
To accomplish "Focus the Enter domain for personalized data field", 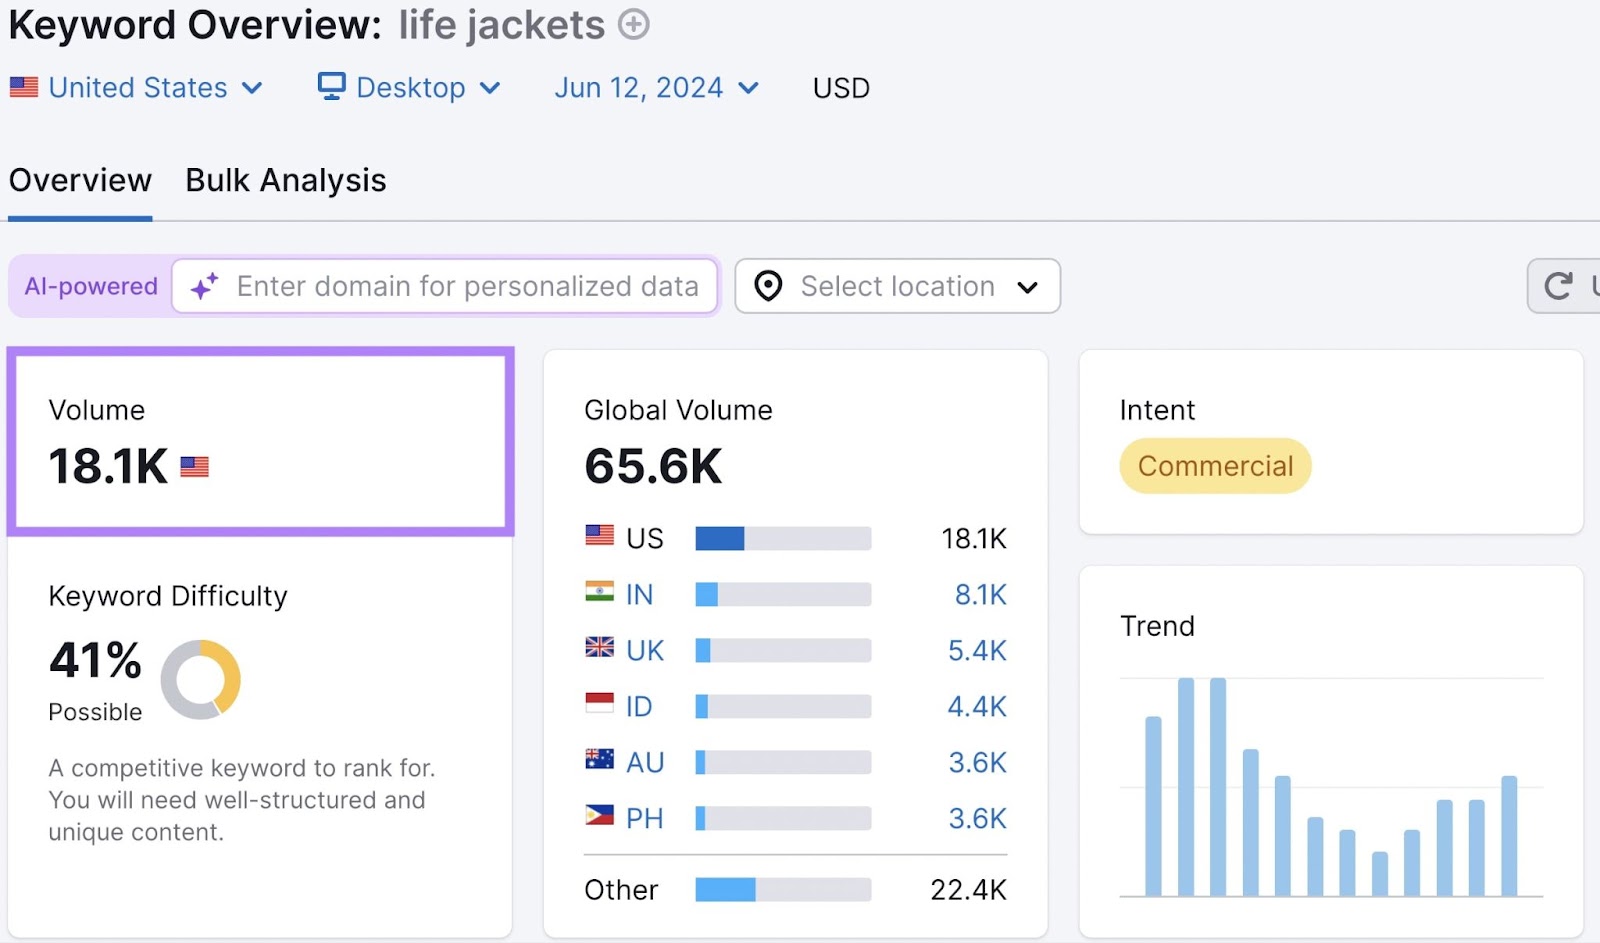I will [x=445, y=286].
